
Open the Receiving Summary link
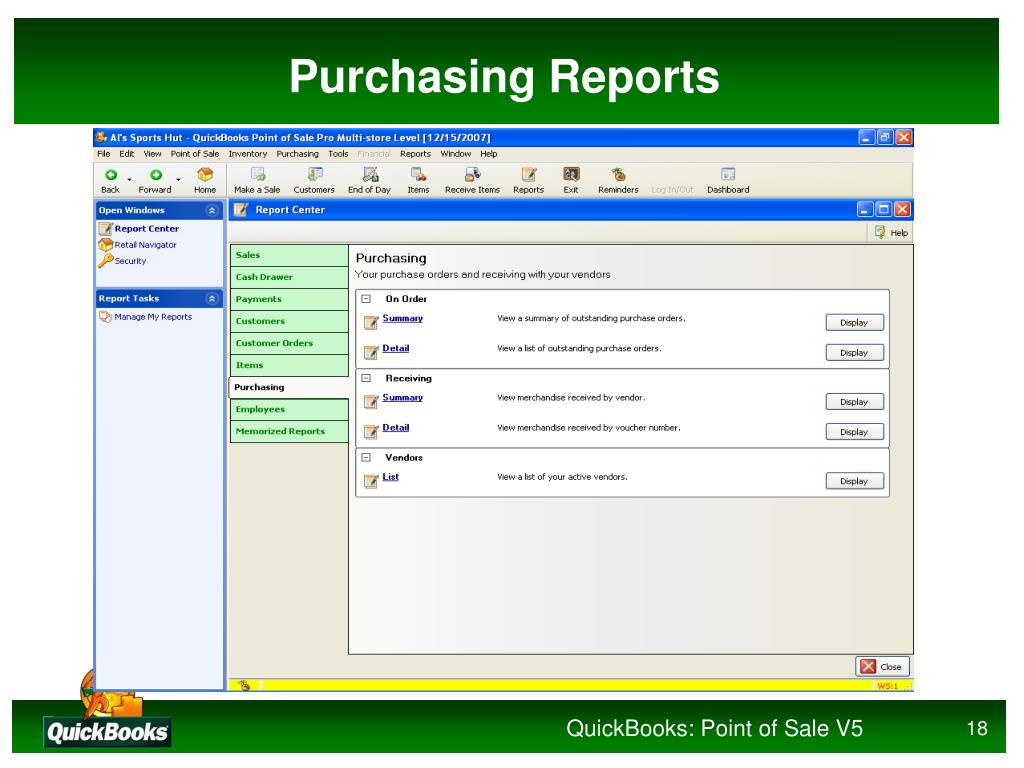(402, 397)
